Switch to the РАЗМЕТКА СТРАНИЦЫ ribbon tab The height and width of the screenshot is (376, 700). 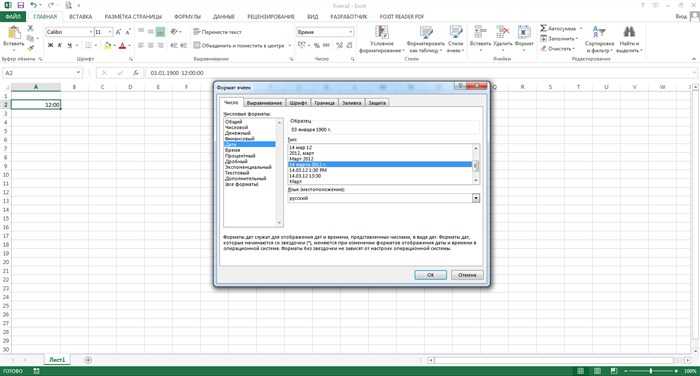[133, 17]
